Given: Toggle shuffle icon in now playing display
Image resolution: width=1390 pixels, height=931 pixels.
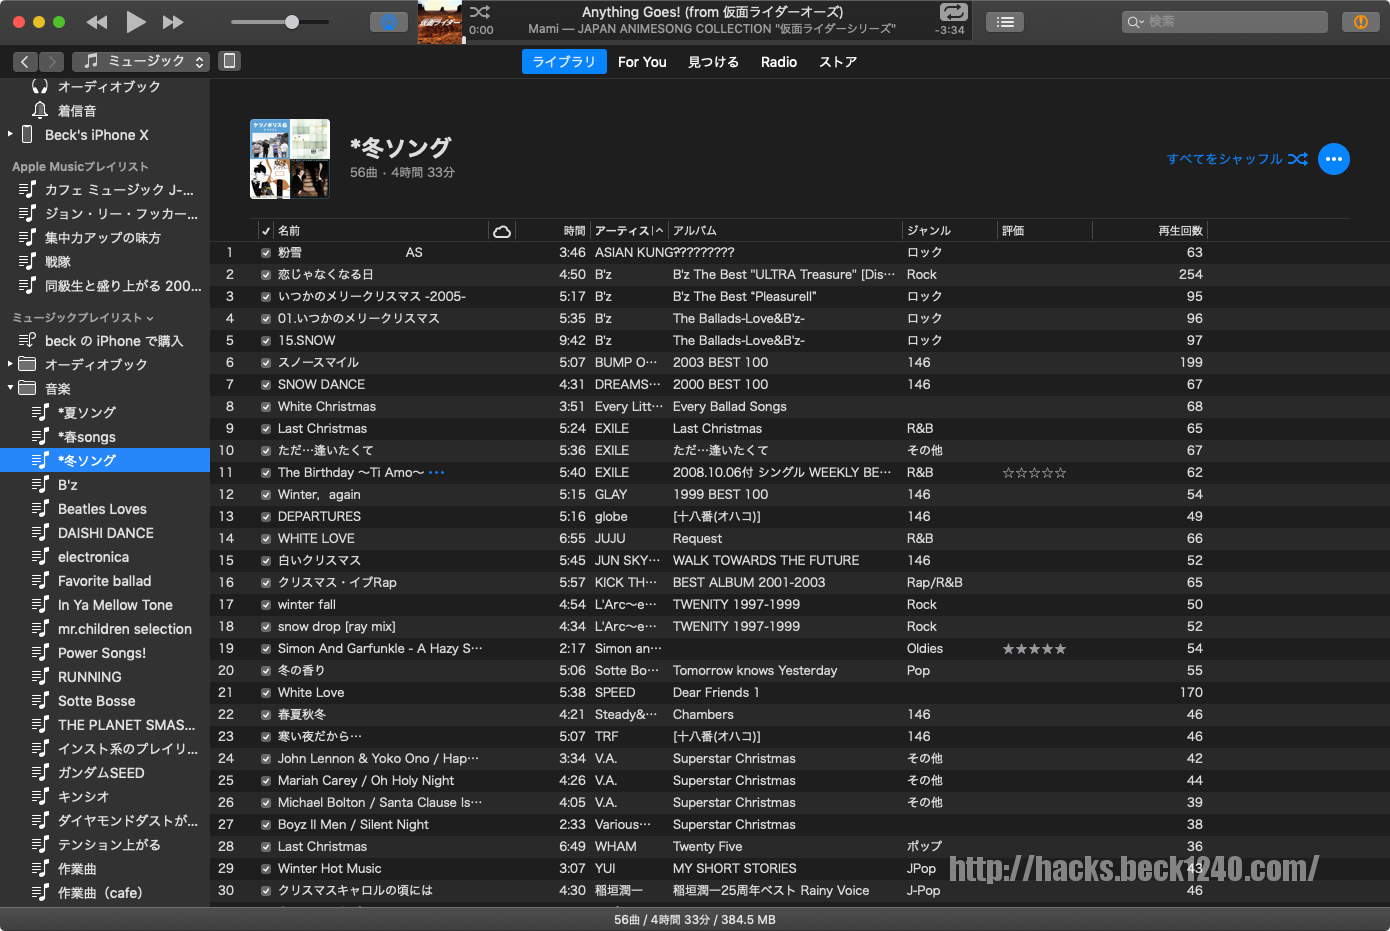Looking at the screenshot, I should coord(480,12).
